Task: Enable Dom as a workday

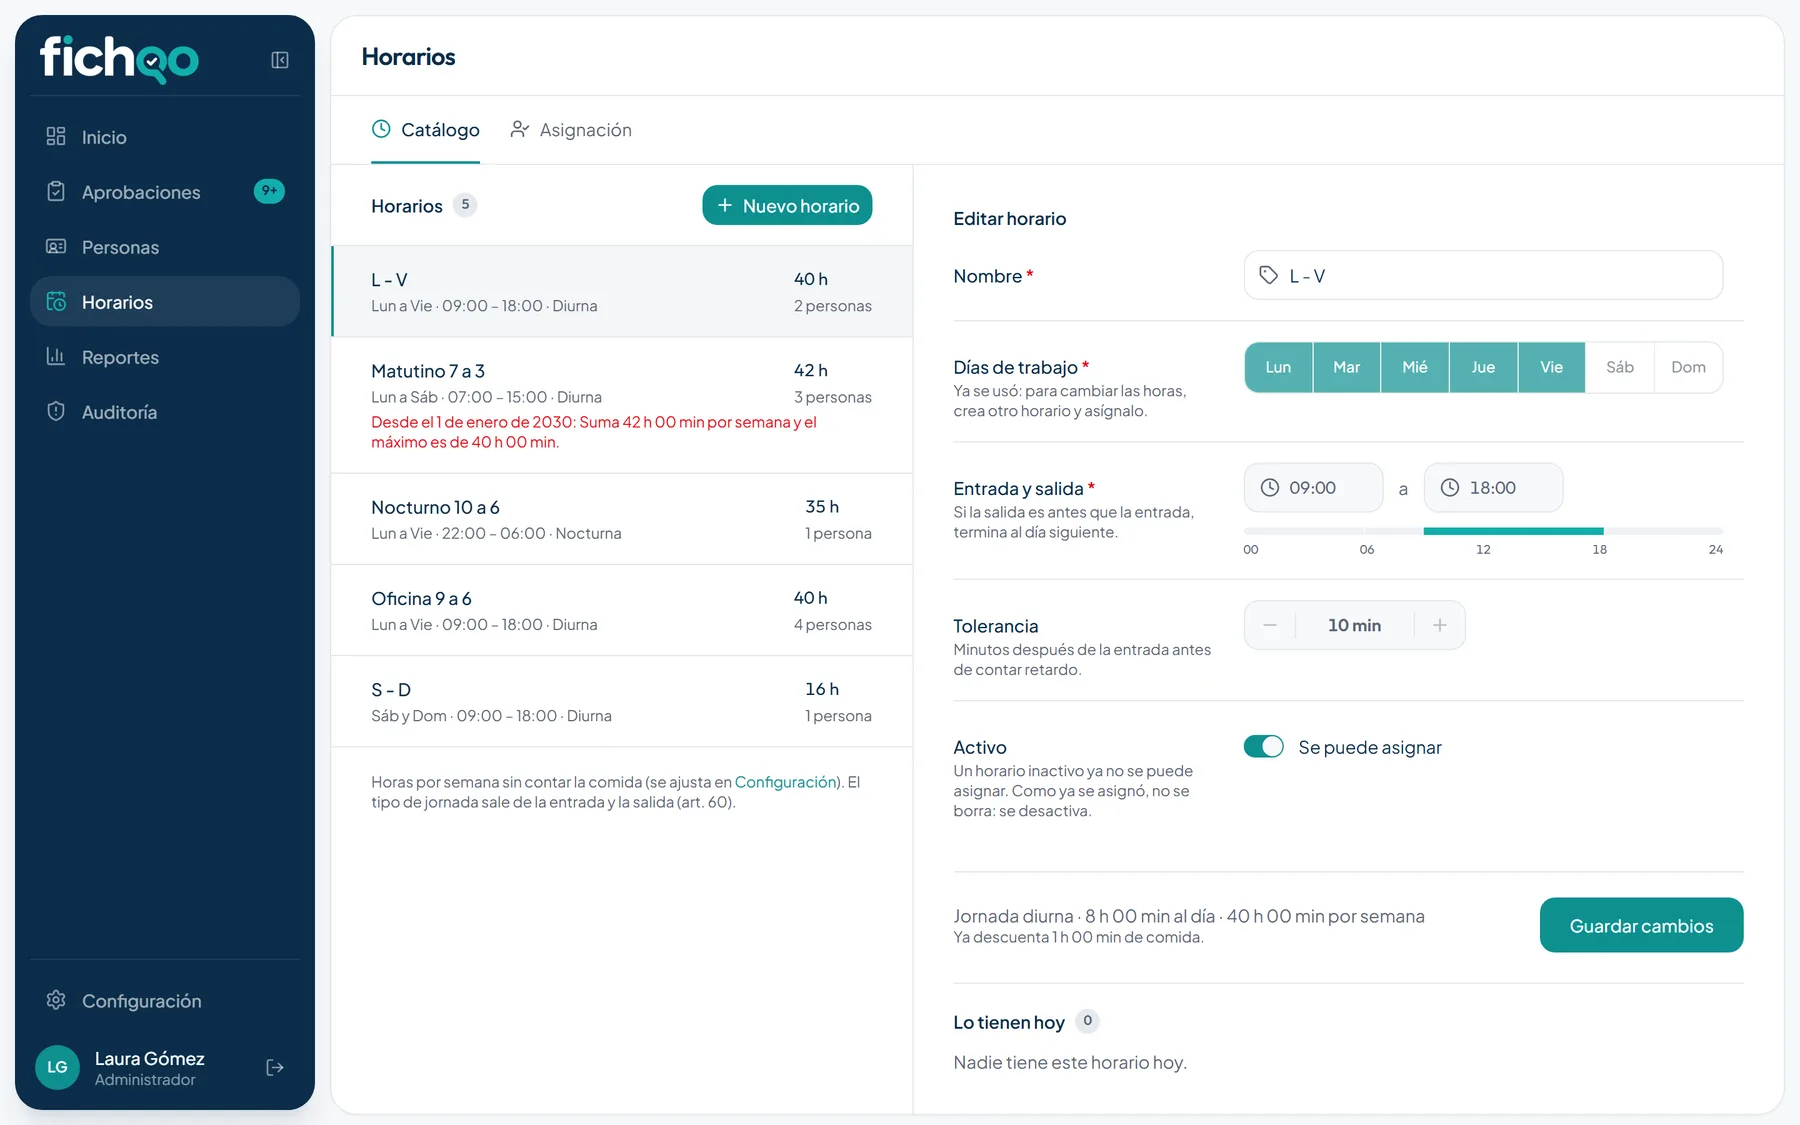Action: [1688, 367]
